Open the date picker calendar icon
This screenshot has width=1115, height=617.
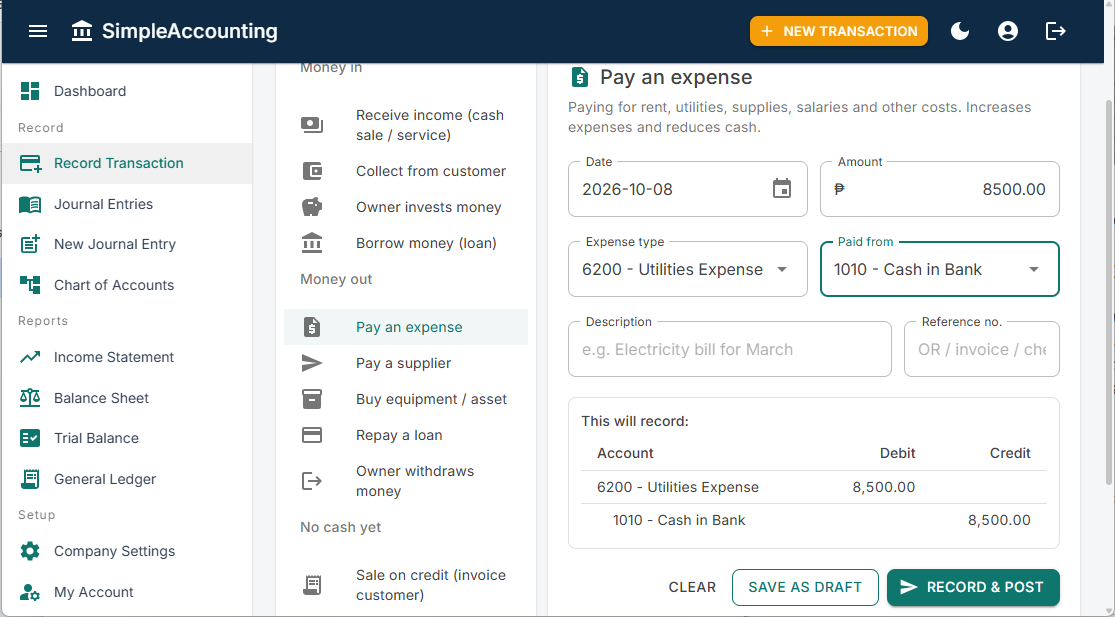782,189
